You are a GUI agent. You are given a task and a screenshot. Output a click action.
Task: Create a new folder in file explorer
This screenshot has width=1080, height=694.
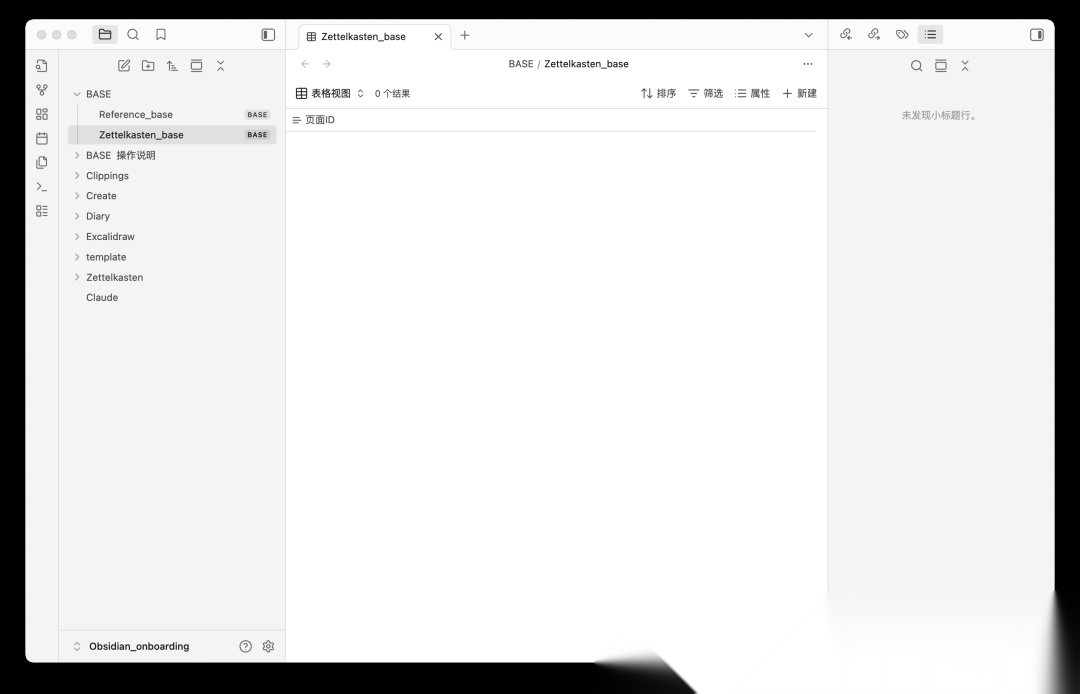coord(148,65)
